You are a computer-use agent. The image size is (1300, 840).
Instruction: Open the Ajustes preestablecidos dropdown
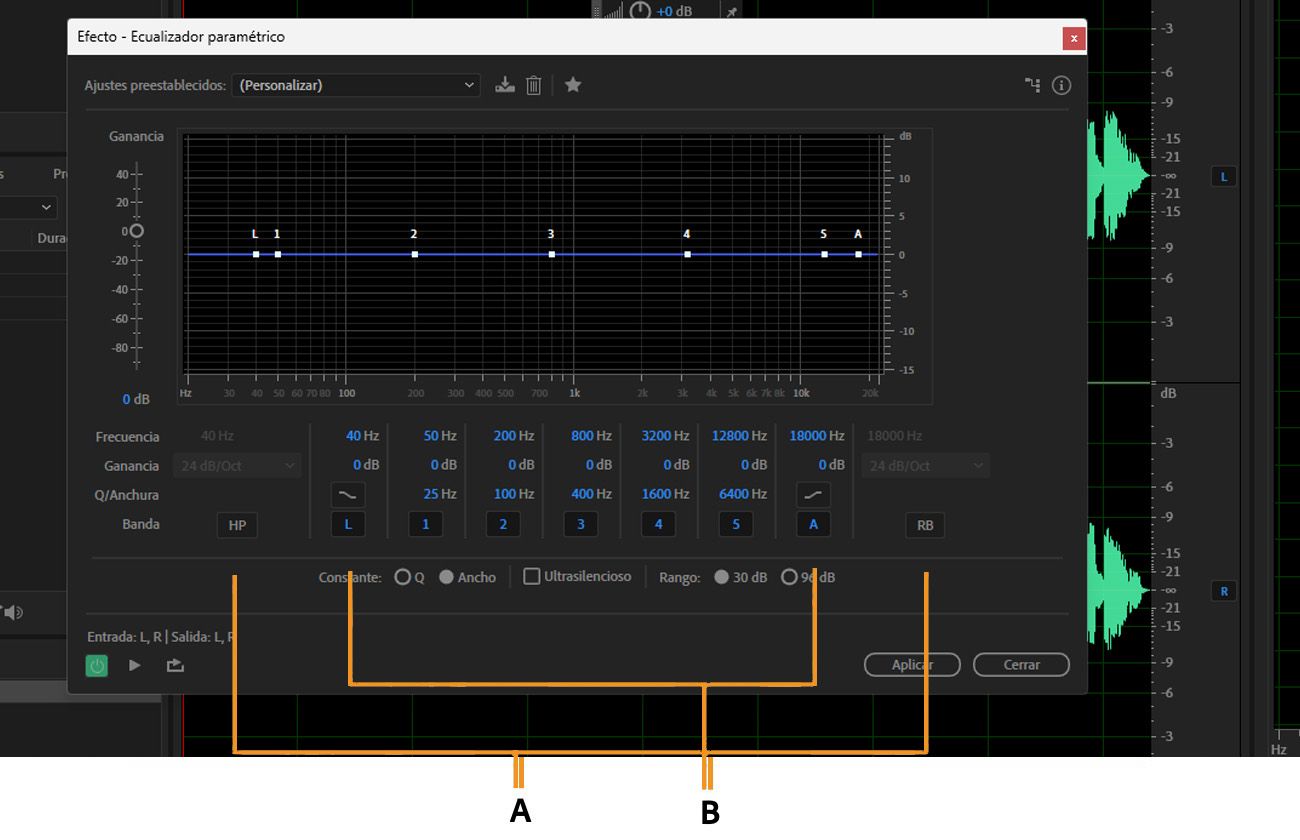tap(356, 85)
